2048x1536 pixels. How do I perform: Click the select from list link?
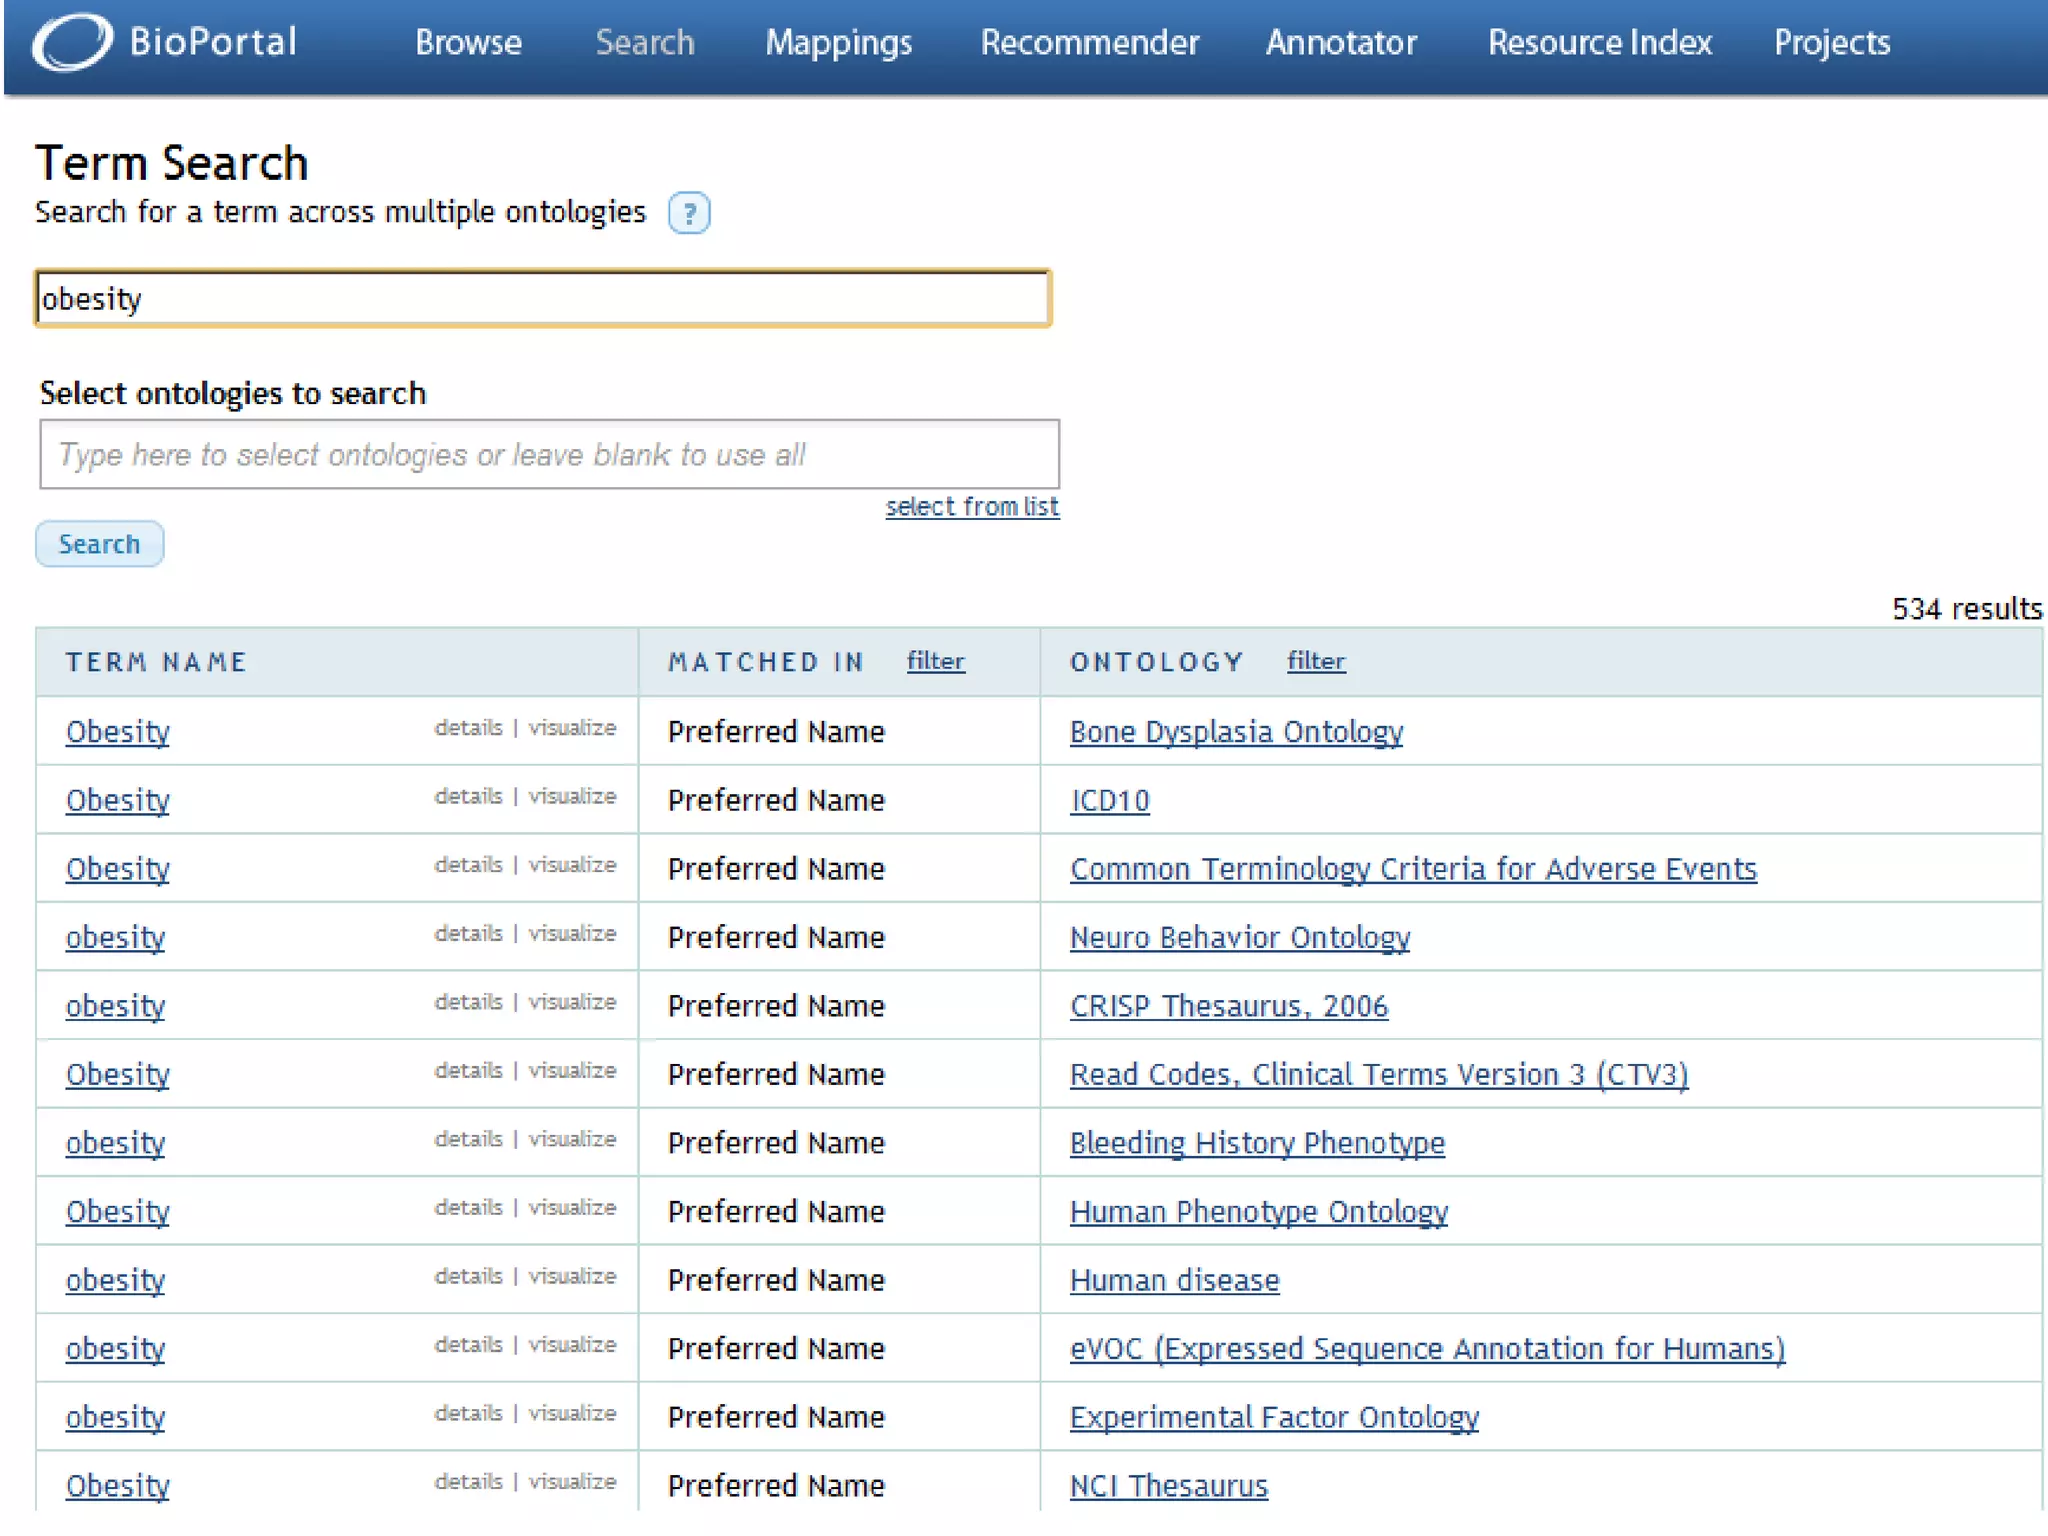pos(971,507)
